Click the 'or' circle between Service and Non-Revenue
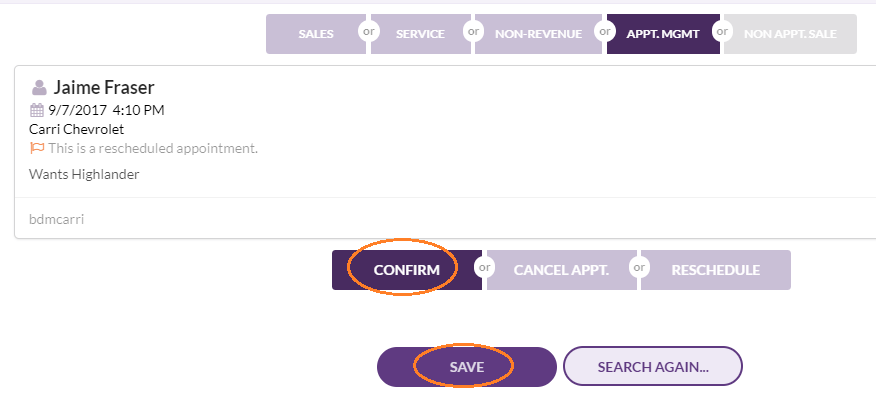 click(474, 31)
